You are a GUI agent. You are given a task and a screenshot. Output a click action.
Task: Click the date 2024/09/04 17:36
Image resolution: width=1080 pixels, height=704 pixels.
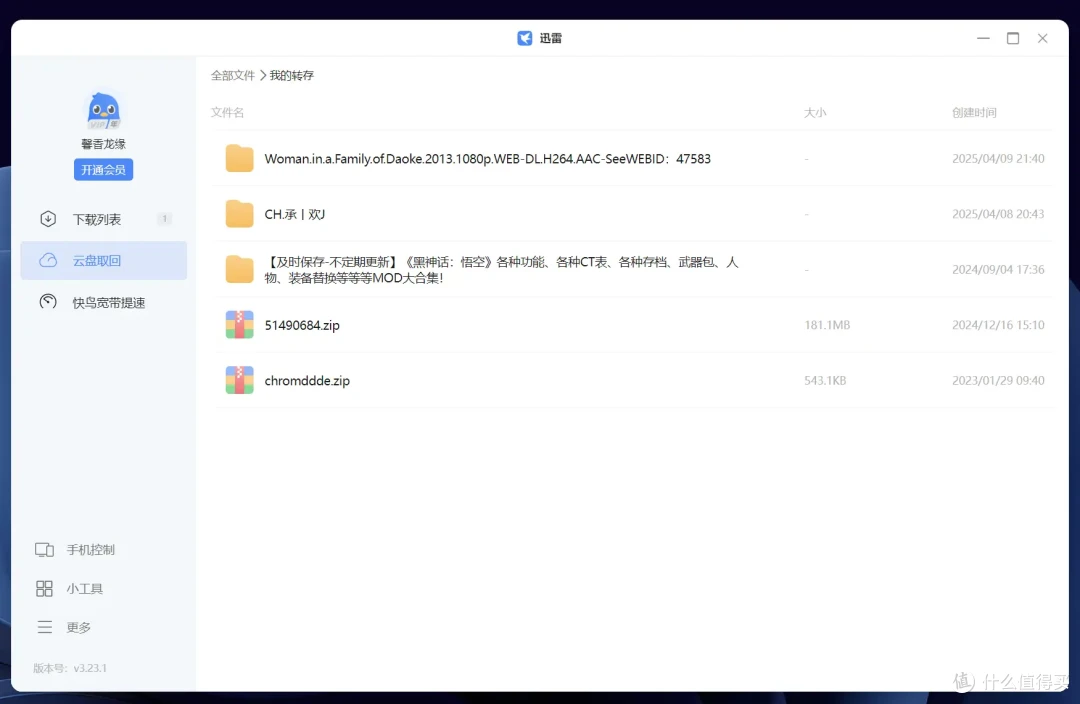tap(998, 269)
